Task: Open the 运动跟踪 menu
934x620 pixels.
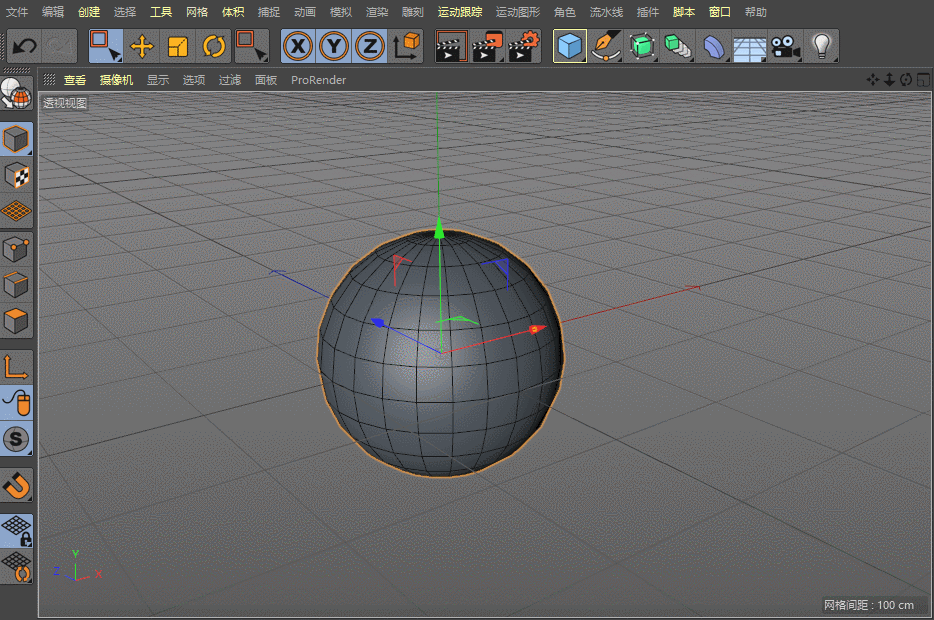Action: tap(460, 12)
